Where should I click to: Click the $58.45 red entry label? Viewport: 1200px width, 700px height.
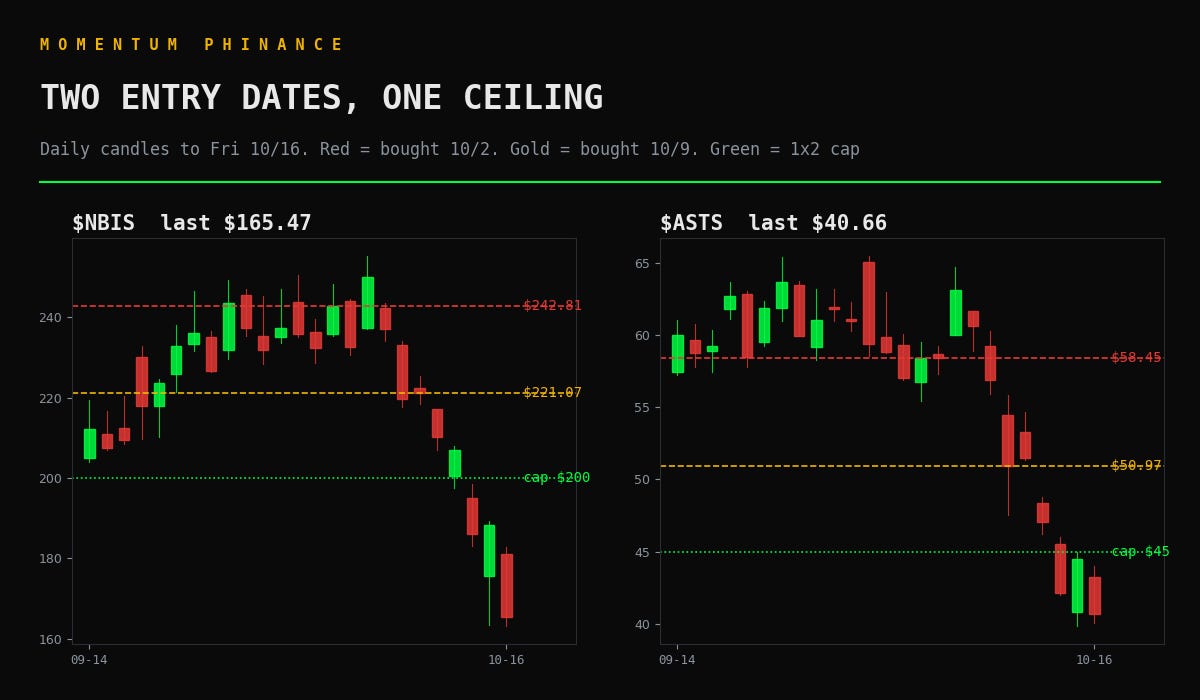(1136, 358)
